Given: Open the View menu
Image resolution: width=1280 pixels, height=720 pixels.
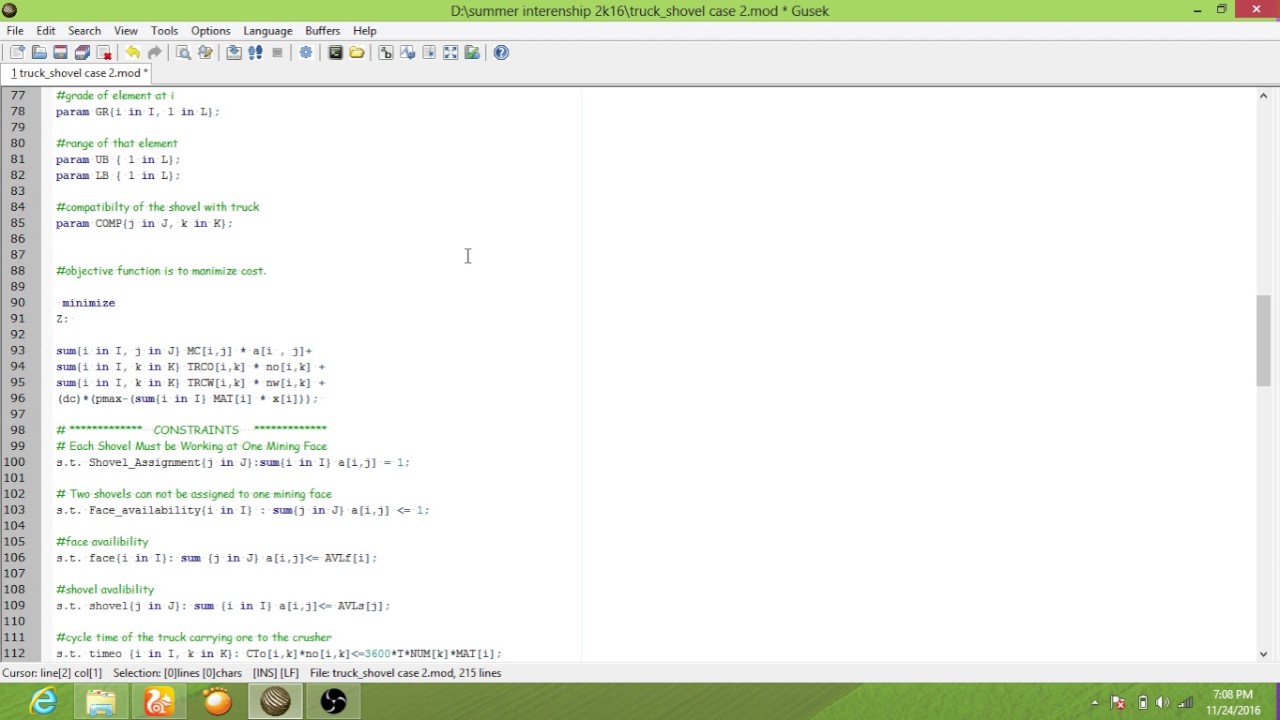Looking at the screenshot, I should coord(126,31).
